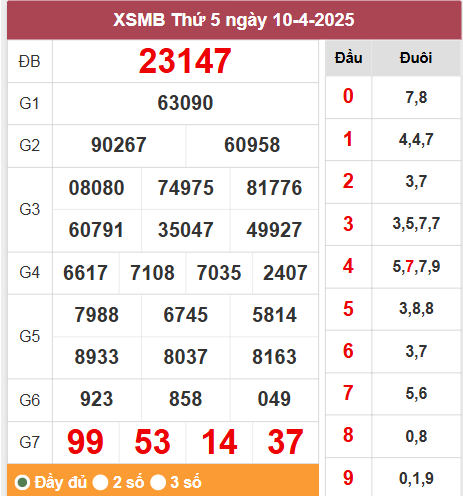The height and width of the screenshot is (496, 463).
Task: Click the Đầu column header
Action: [348, 58]
